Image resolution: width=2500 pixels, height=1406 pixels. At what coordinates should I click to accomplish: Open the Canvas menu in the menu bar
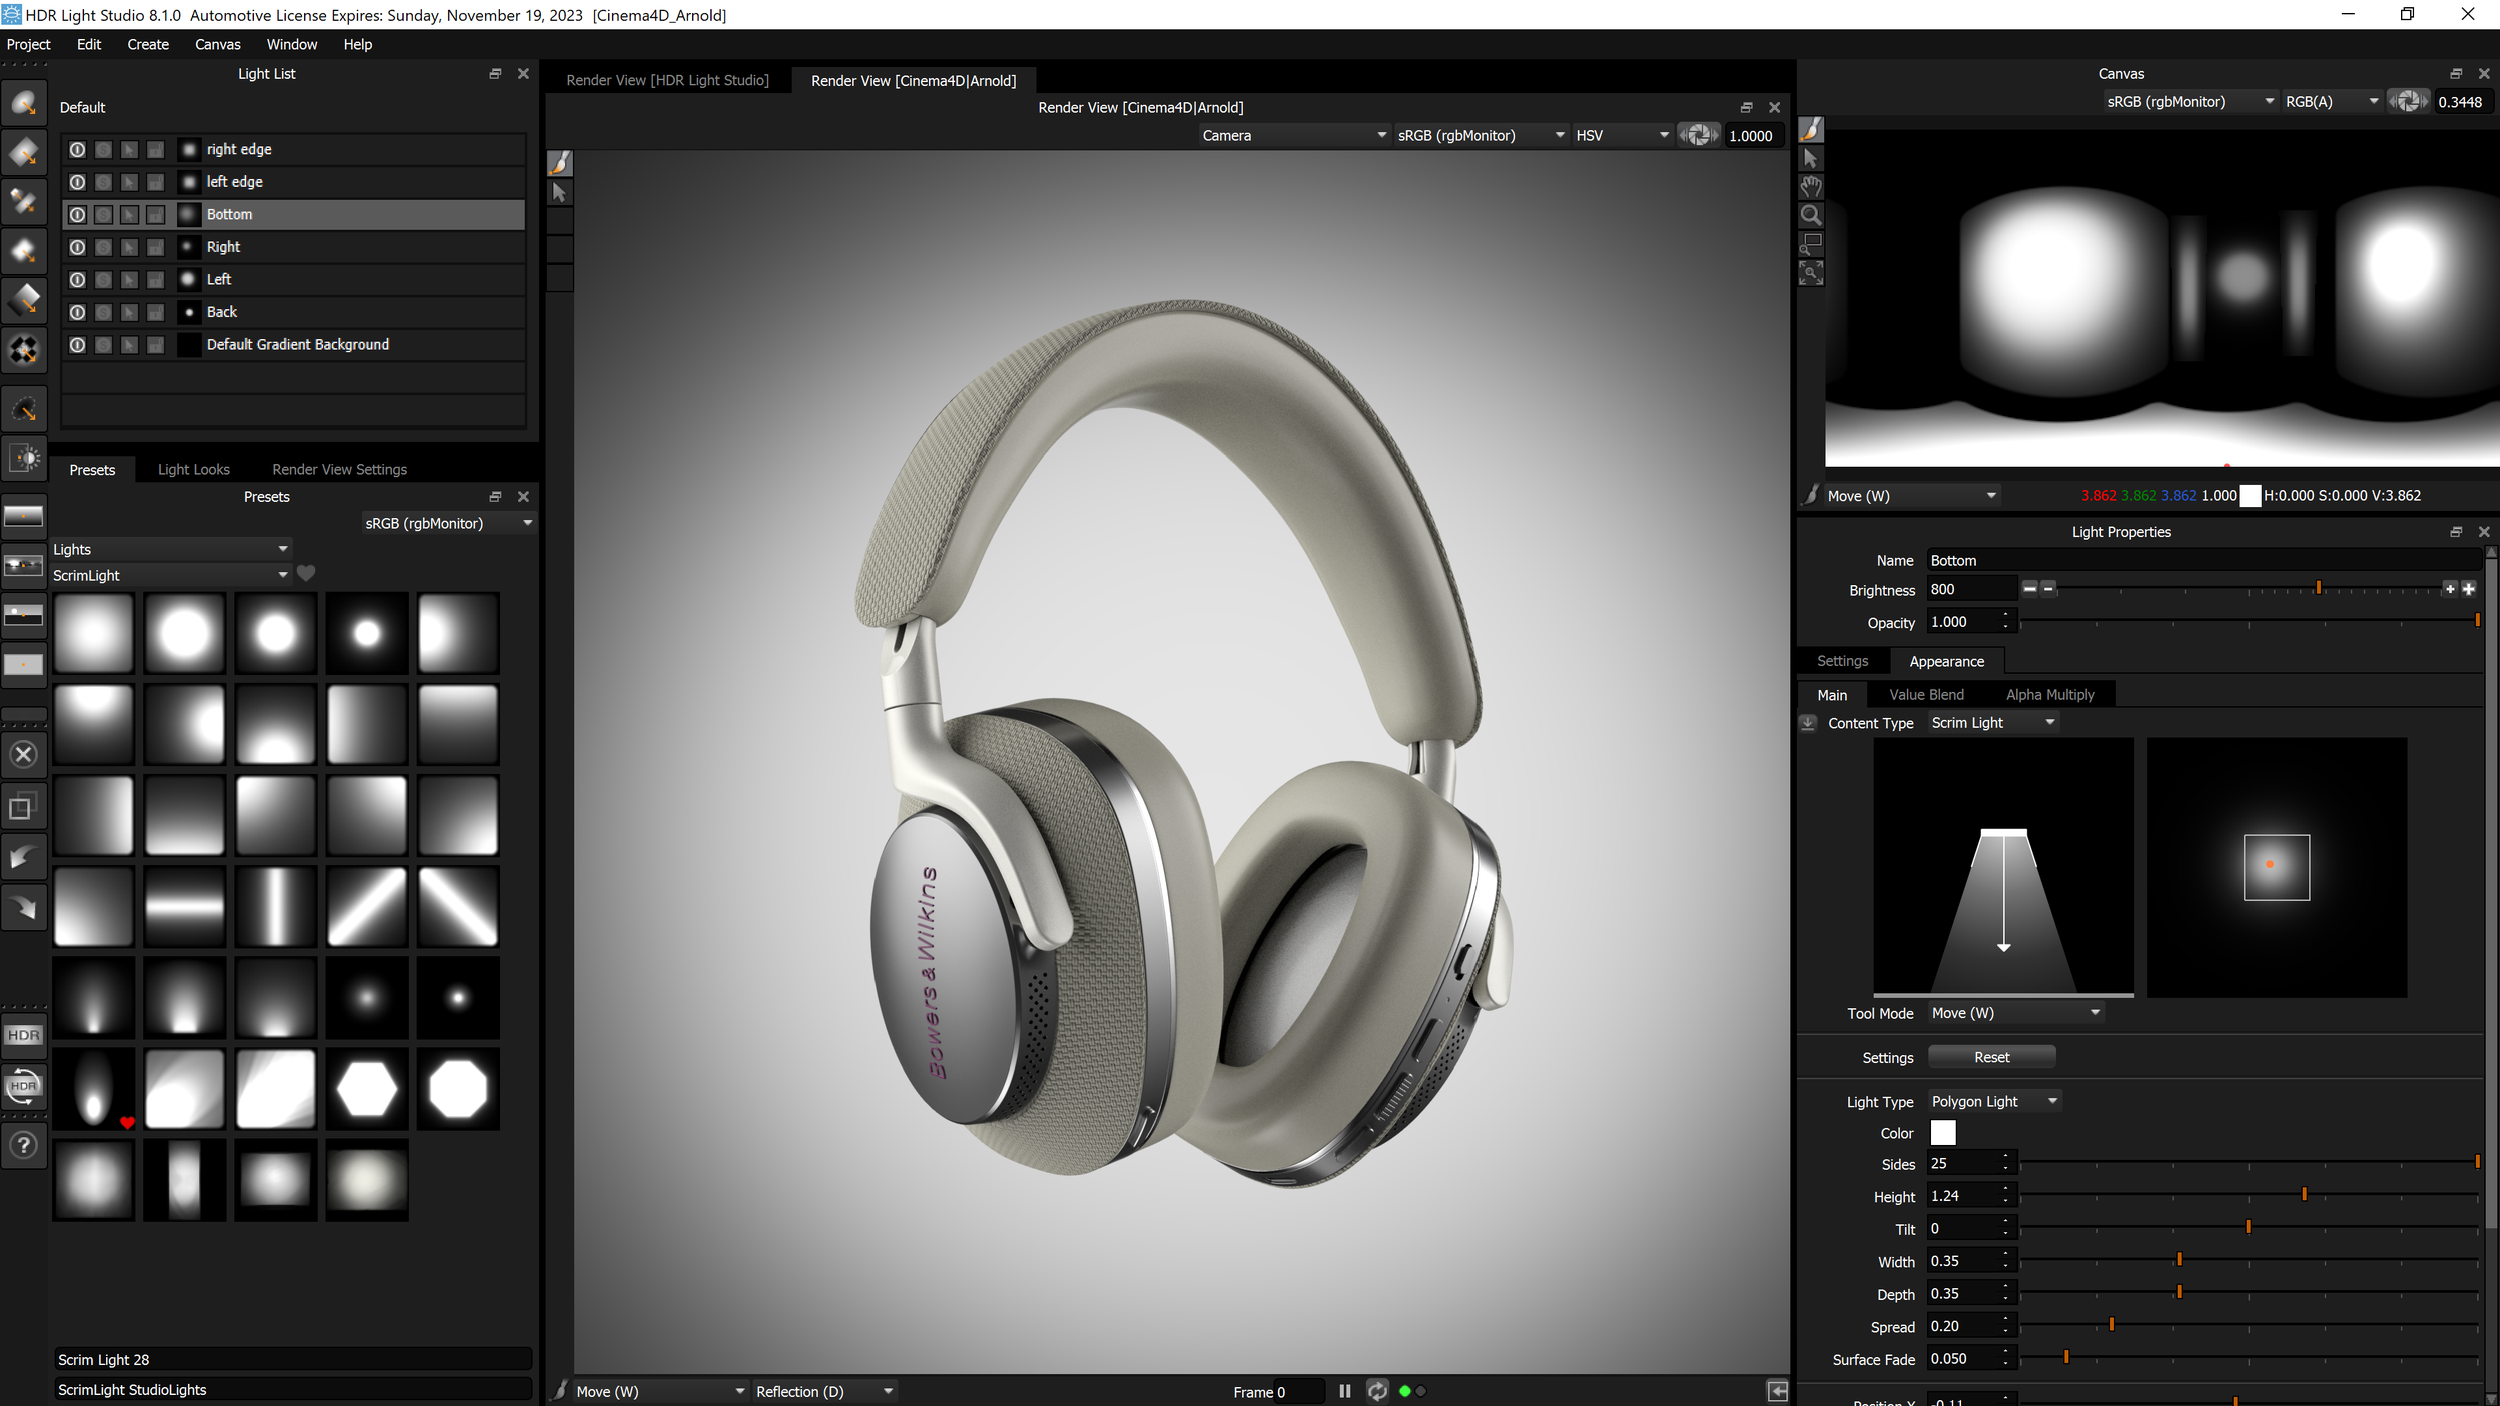pyautogui.click(x=218, y=44)
